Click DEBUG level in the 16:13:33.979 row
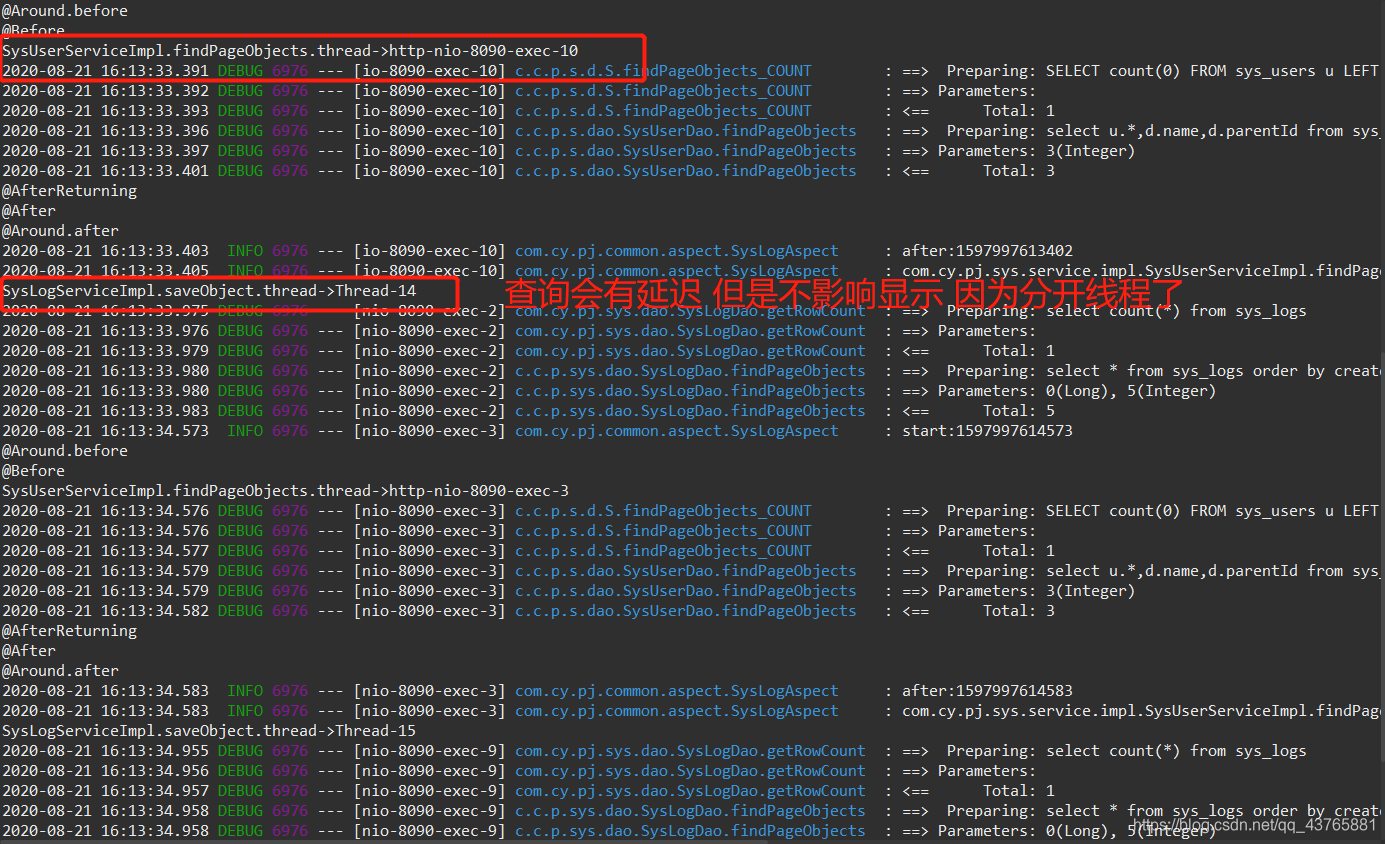This screenshot has height=844, width=1385. [x=241, y=351]
